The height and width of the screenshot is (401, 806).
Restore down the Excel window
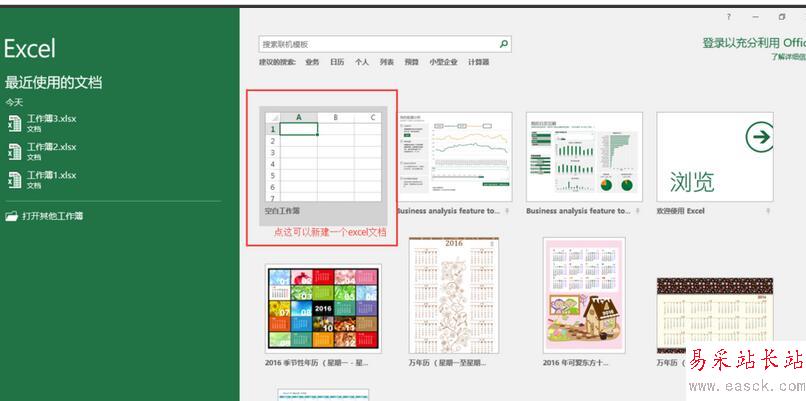tap(782, 17)
